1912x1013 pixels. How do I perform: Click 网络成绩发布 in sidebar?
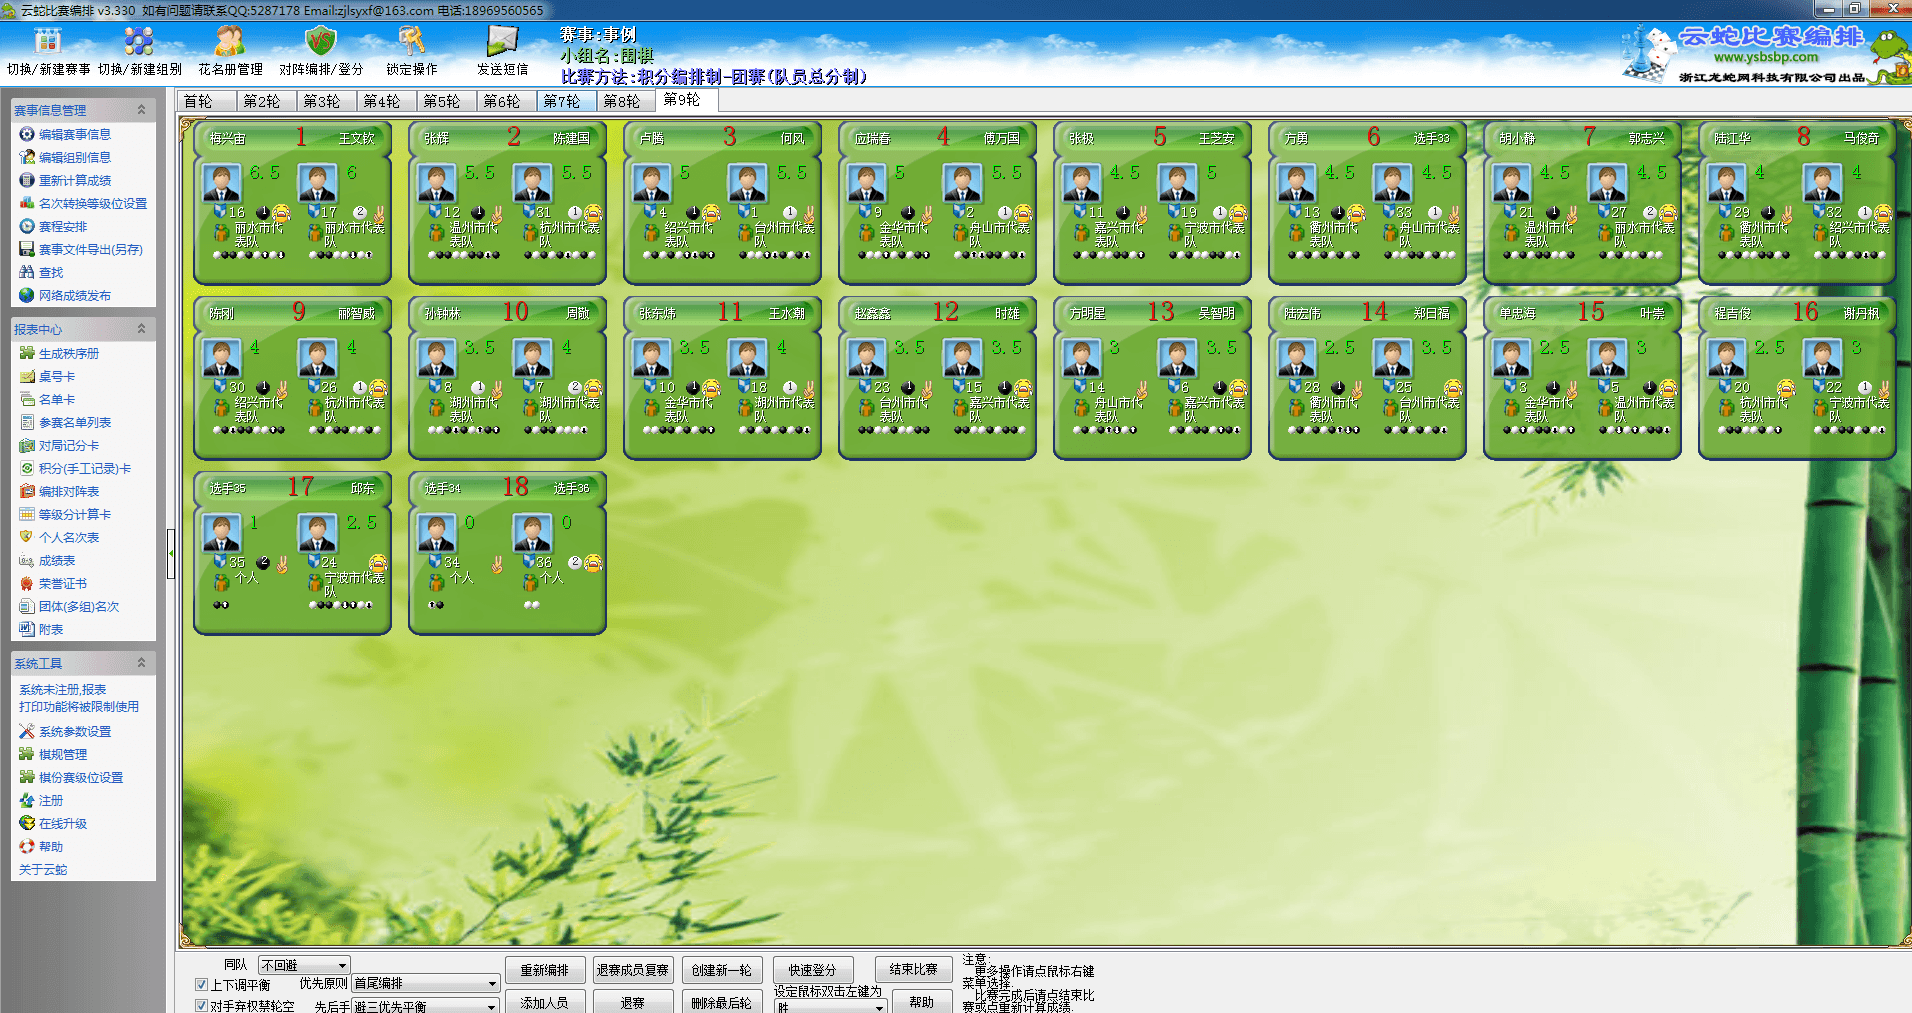65,295
